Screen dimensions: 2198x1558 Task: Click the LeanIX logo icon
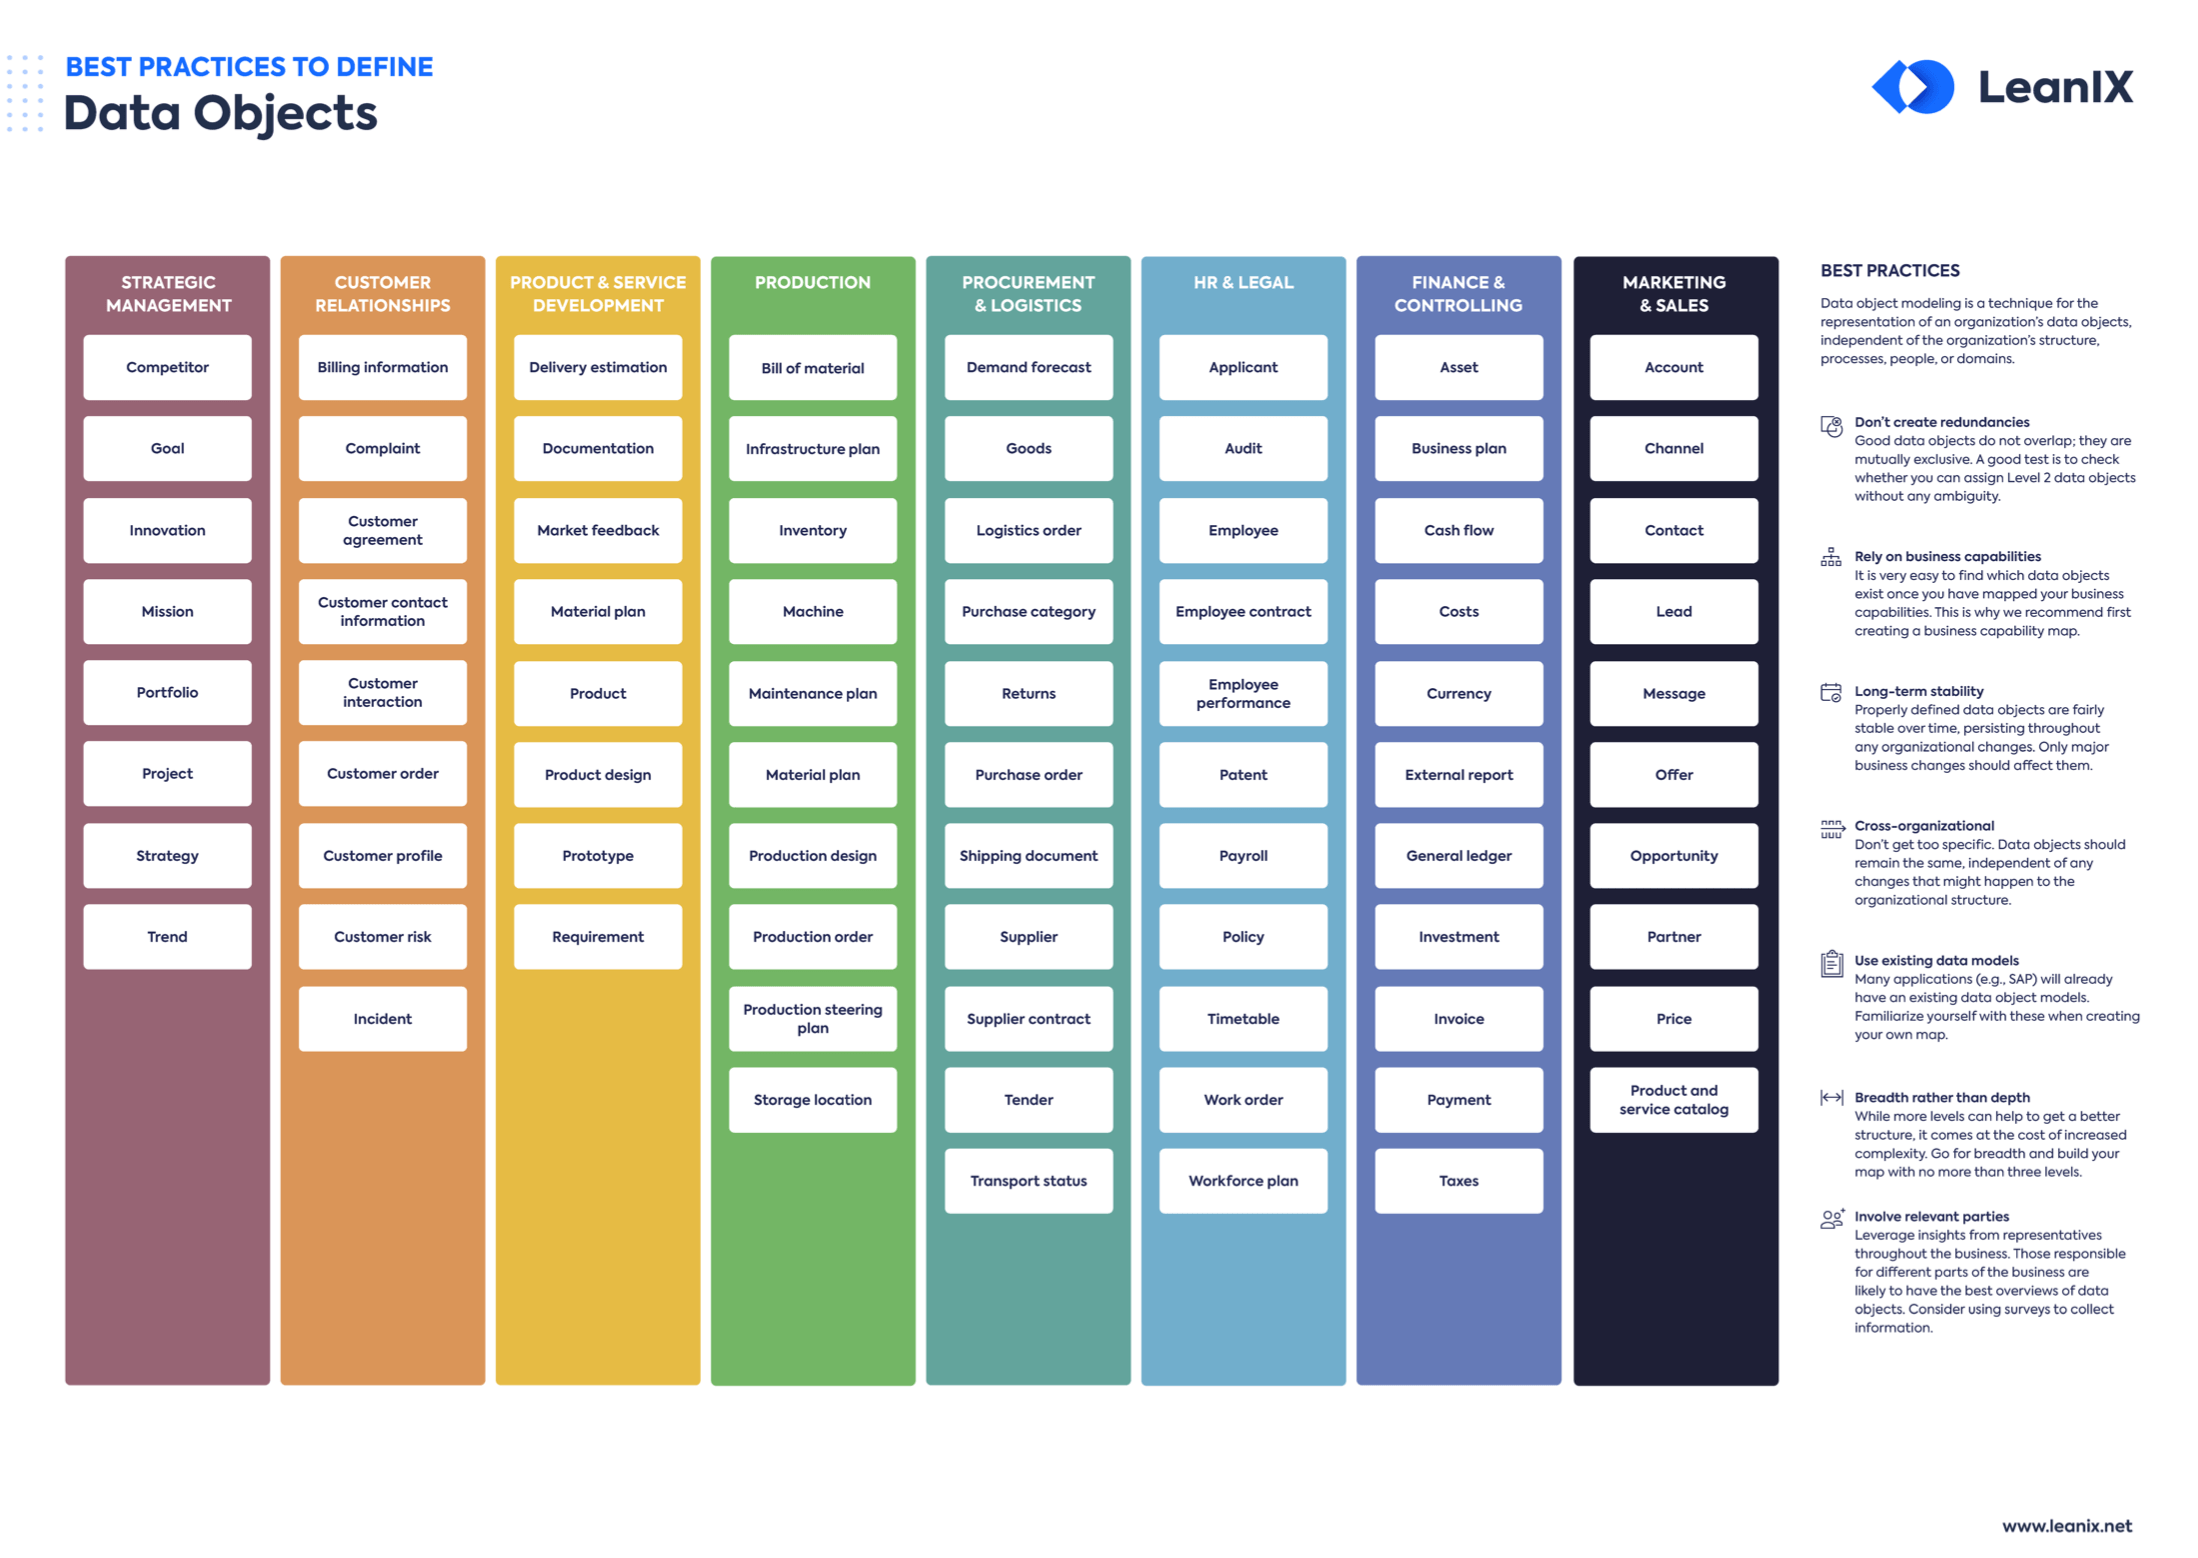[1911, 87]
